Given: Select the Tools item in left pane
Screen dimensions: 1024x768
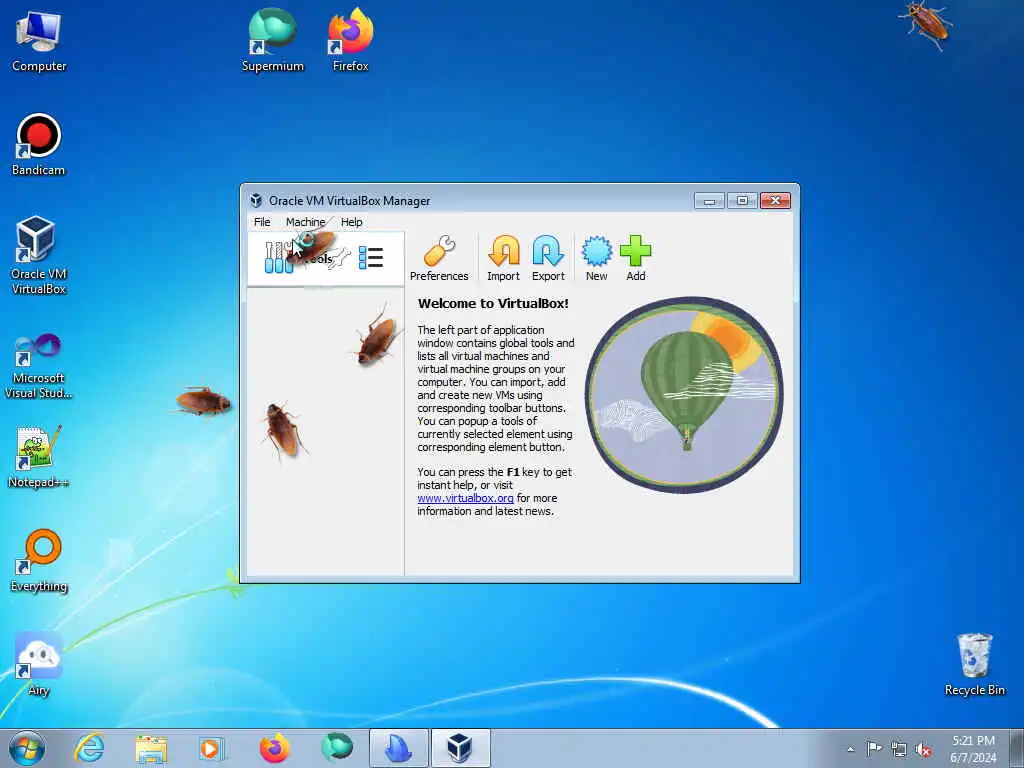Looking at the screenshot, I should pyautogui.click(x=325, y=259).
